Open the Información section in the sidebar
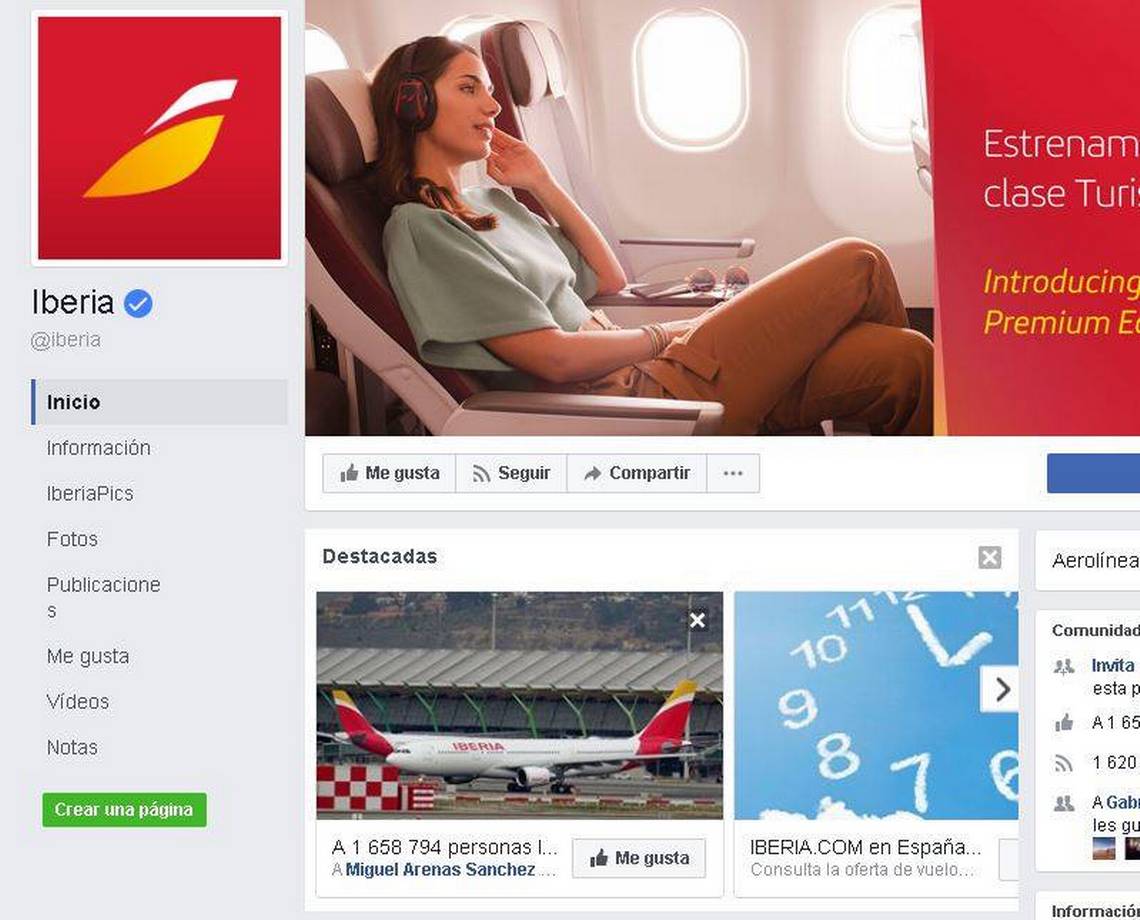Viewport: 1140px width, 920px height. click(x=99, y=448)
